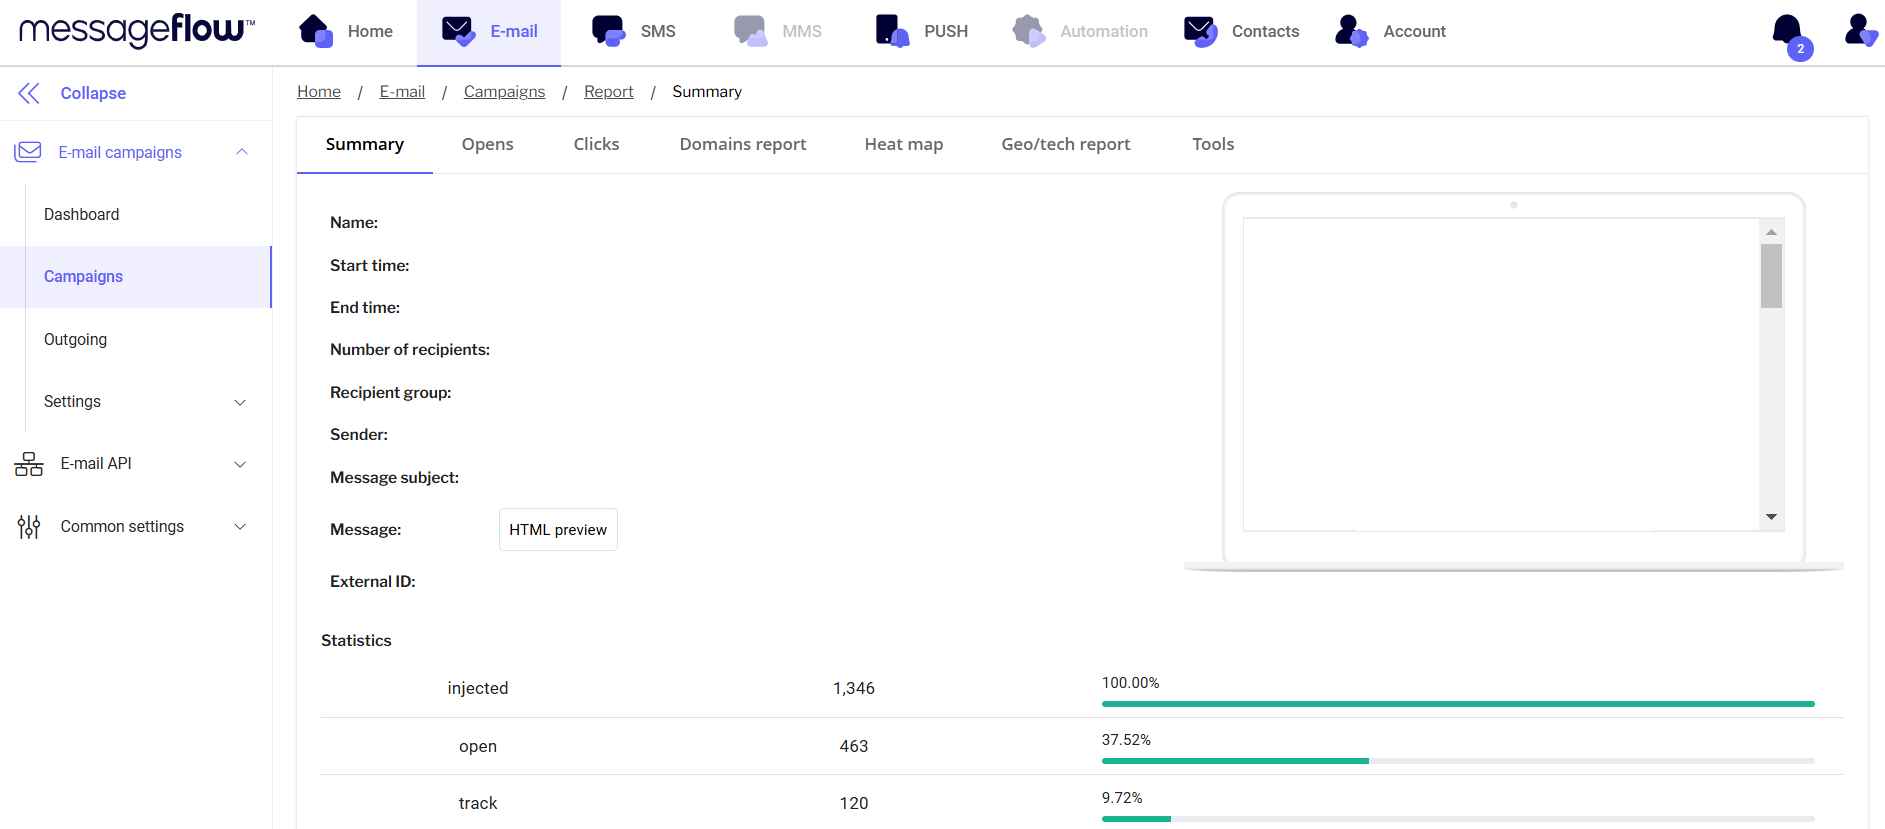Click the Account person icon

pyautogui.click(x=1351, y=31)
